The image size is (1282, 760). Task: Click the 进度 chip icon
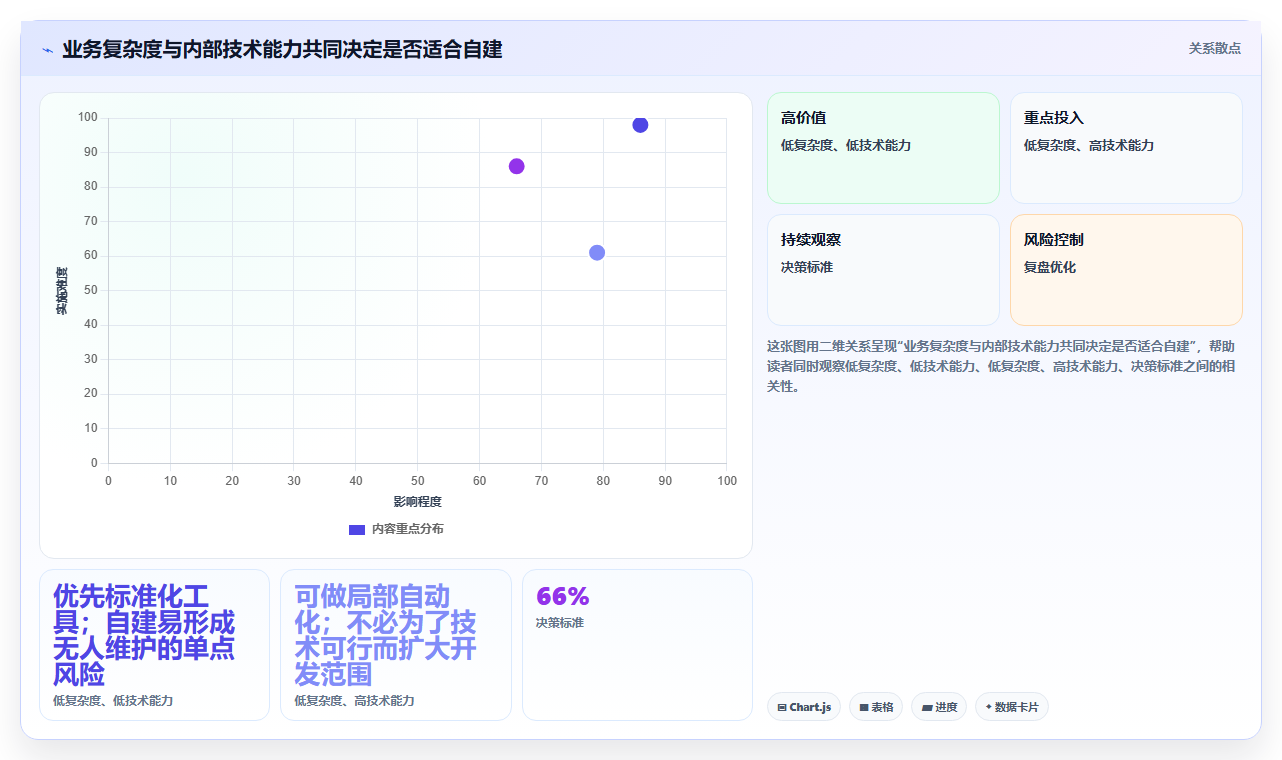click(927, 707)
